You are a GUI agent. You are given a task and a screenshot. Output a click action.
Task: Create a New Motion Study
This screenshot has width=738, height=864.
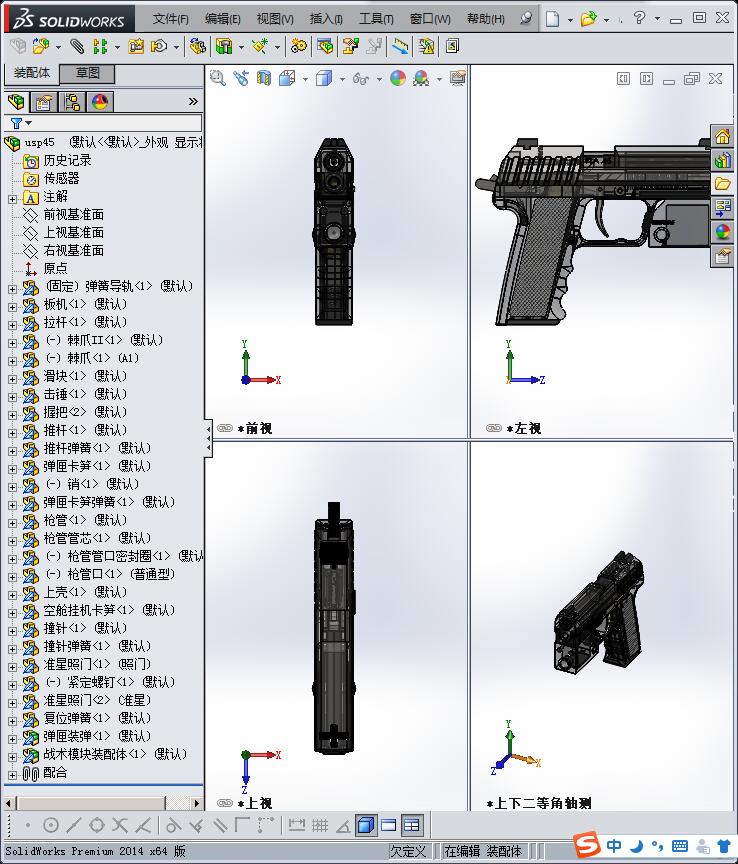(x=298, y=46)
